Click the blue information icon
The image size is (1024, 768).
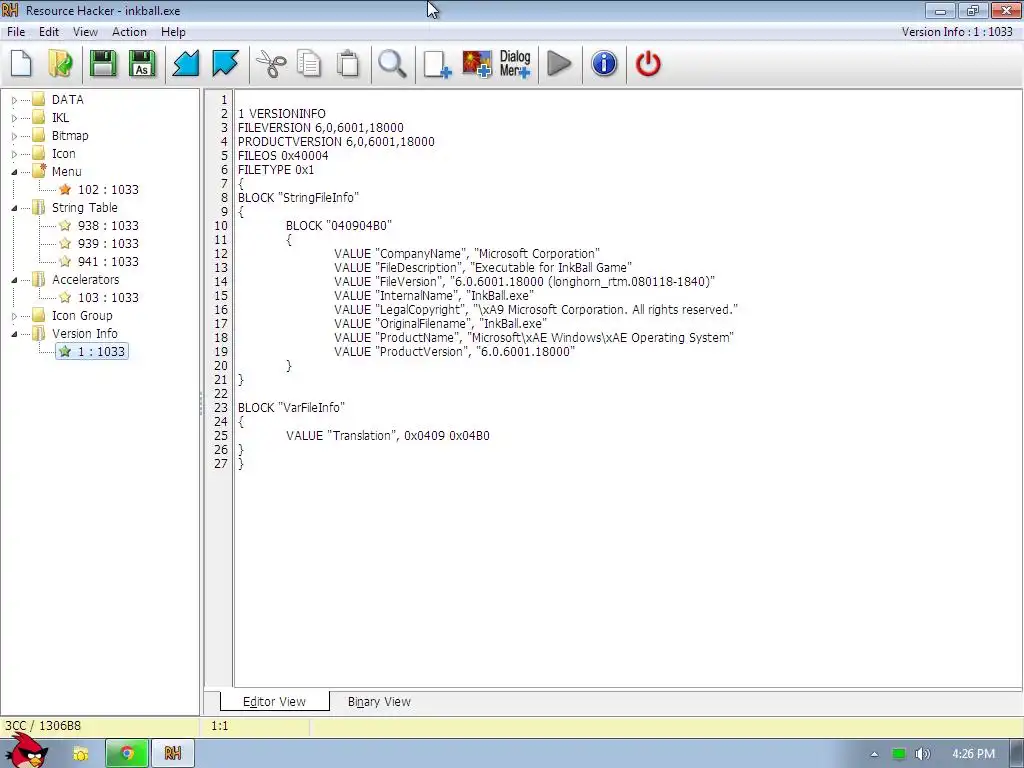pos(604,64)
